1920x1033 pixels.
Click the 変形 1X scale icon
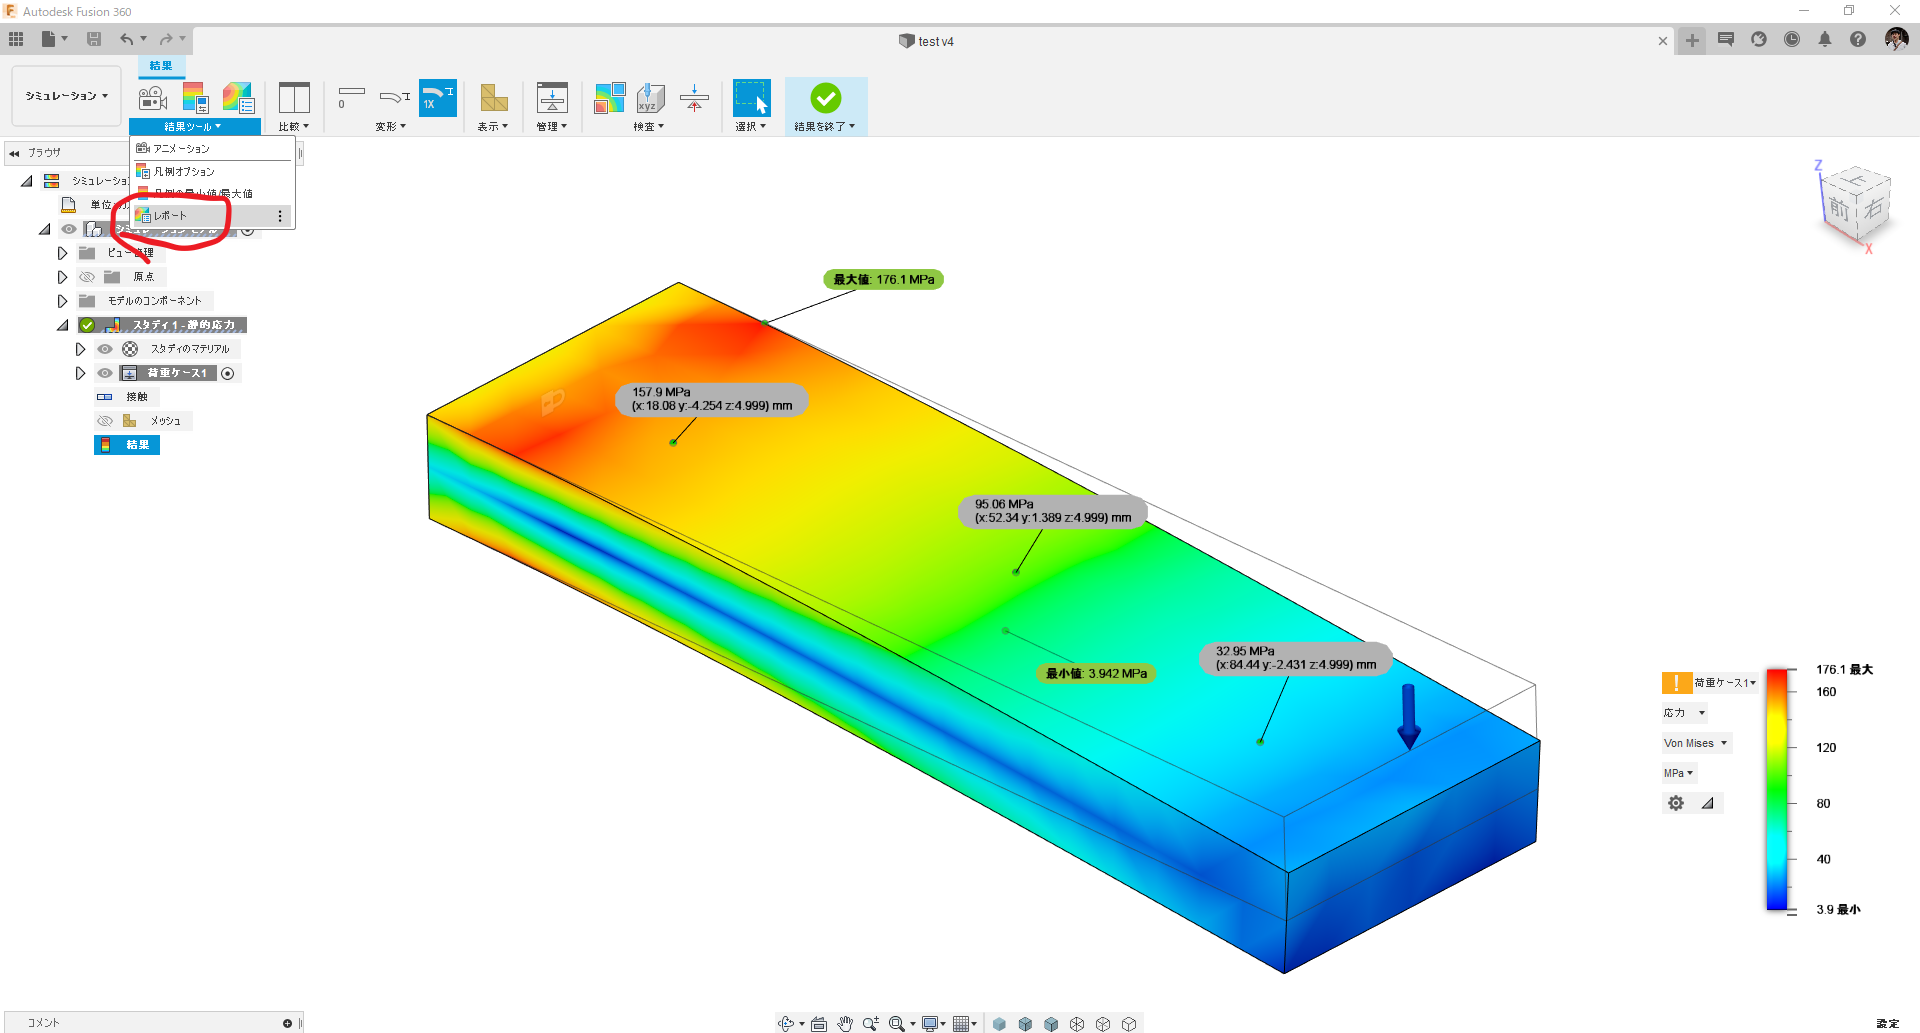(x=437, y=98)
